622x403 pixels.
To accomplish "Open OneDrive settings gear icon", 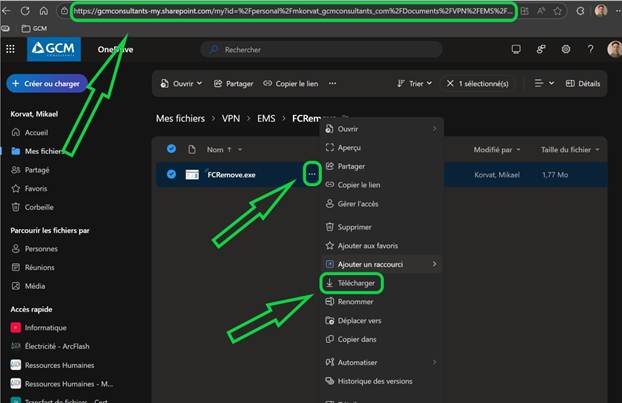I will pos(566,49).
